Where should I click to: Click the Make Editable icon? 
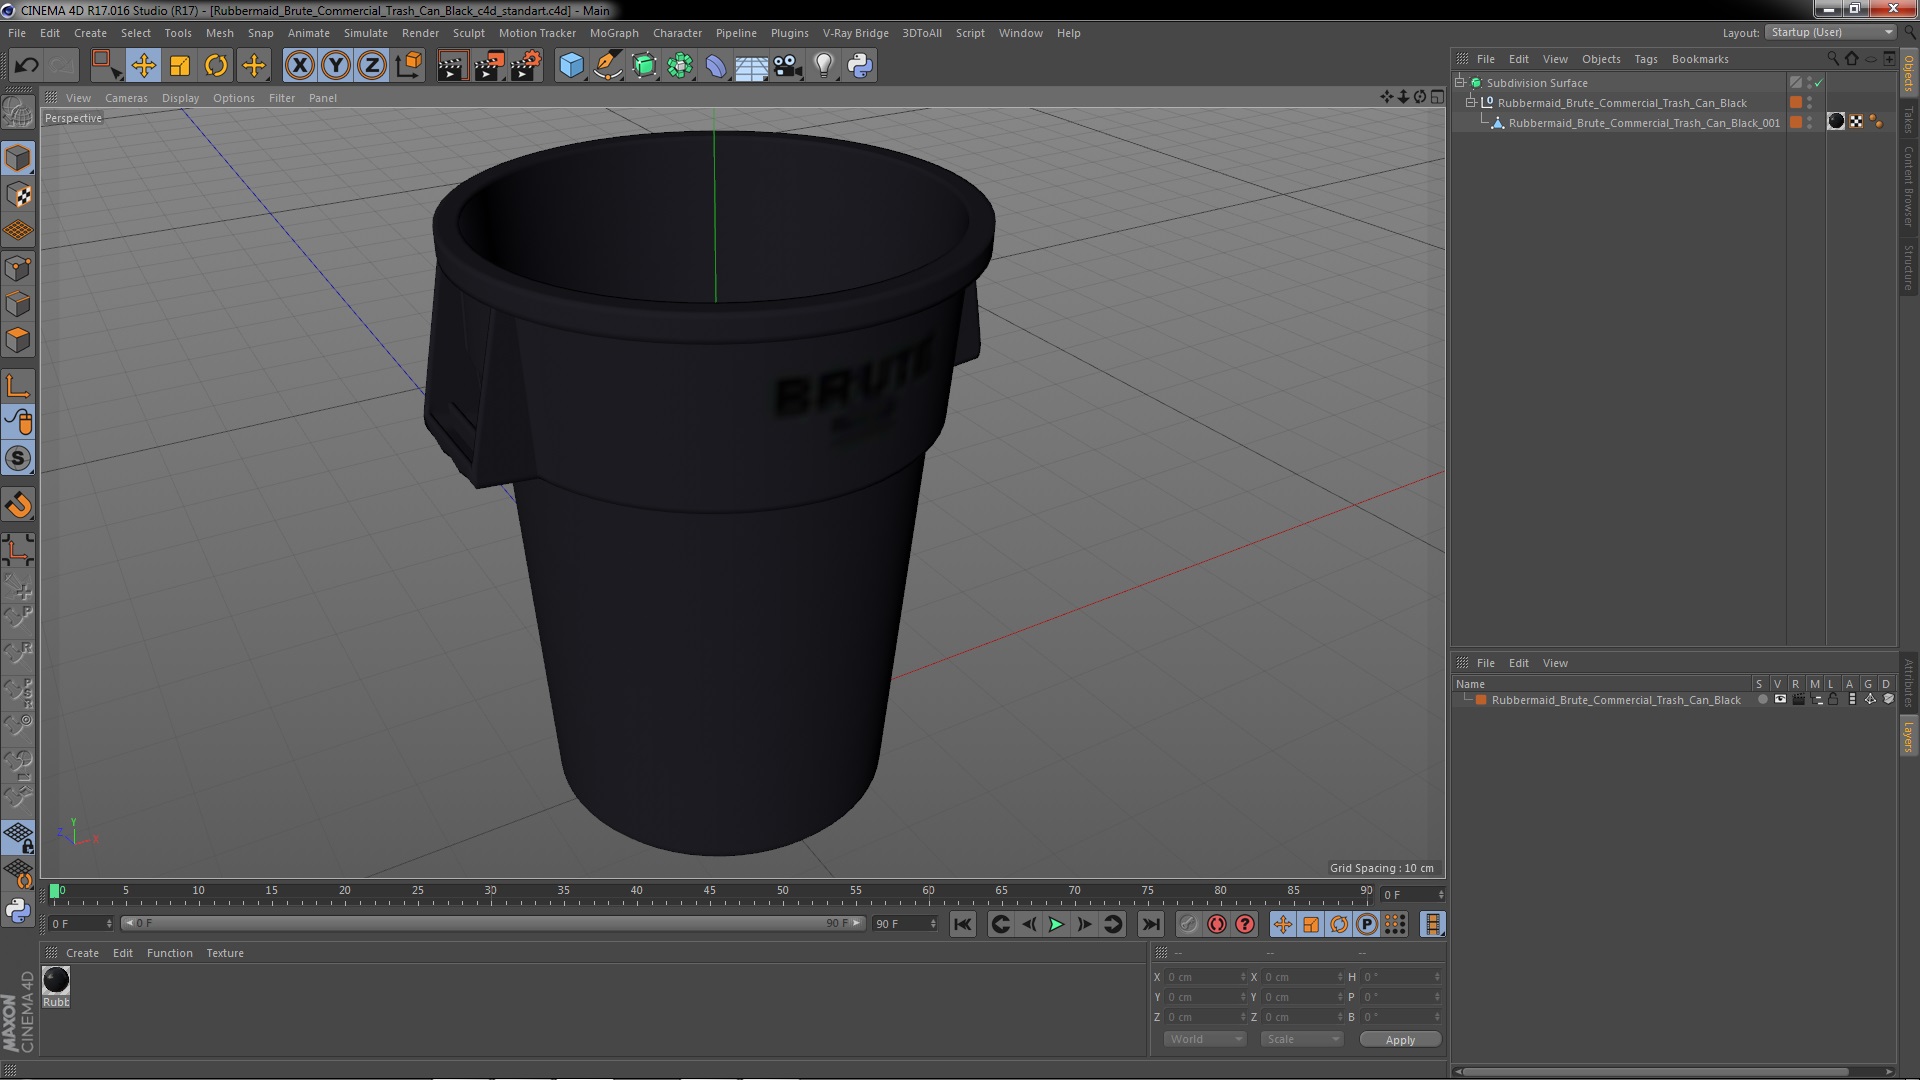click(x=18, y=112)
